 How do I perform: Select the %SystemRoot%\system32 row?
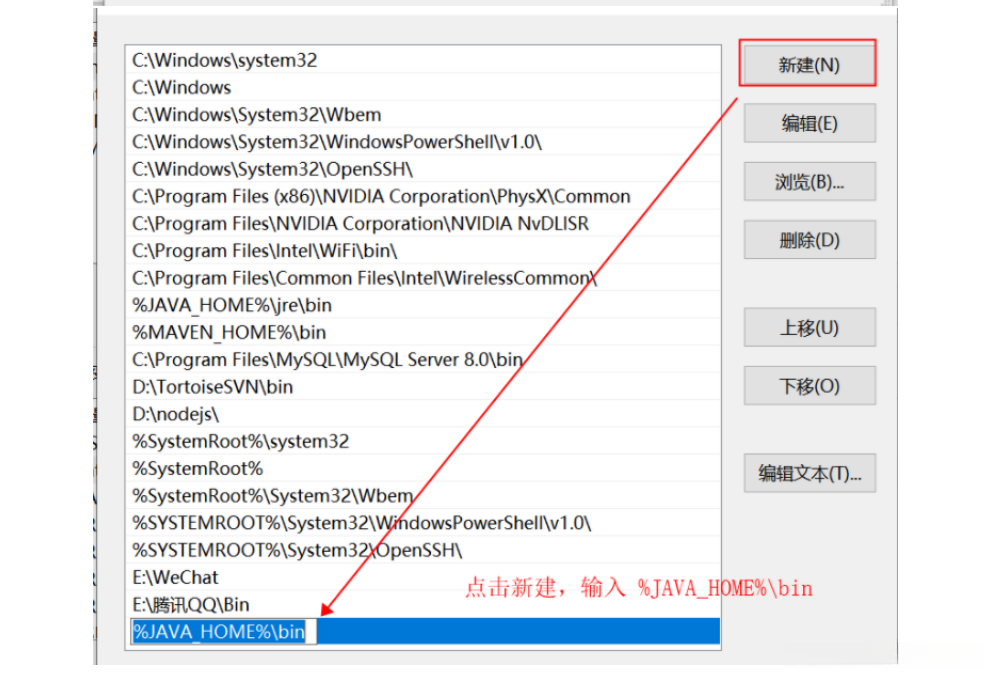tap(423, 442)
